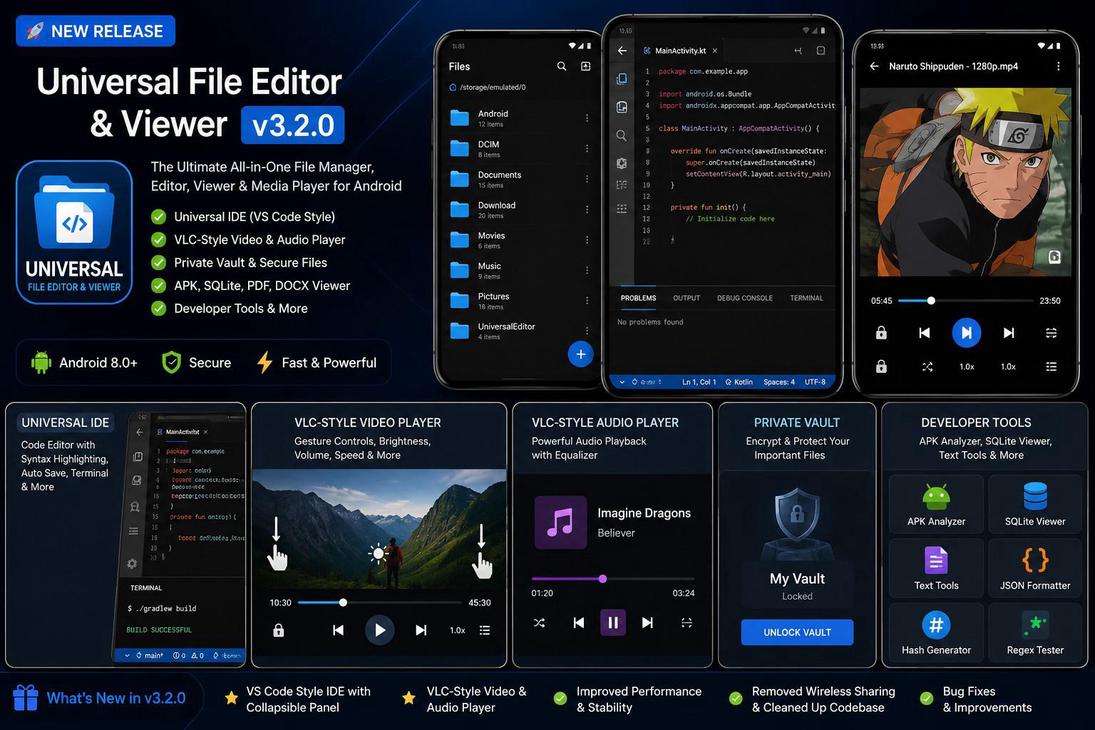Switch to the TERMINAL panel tab

coord(807,298)
